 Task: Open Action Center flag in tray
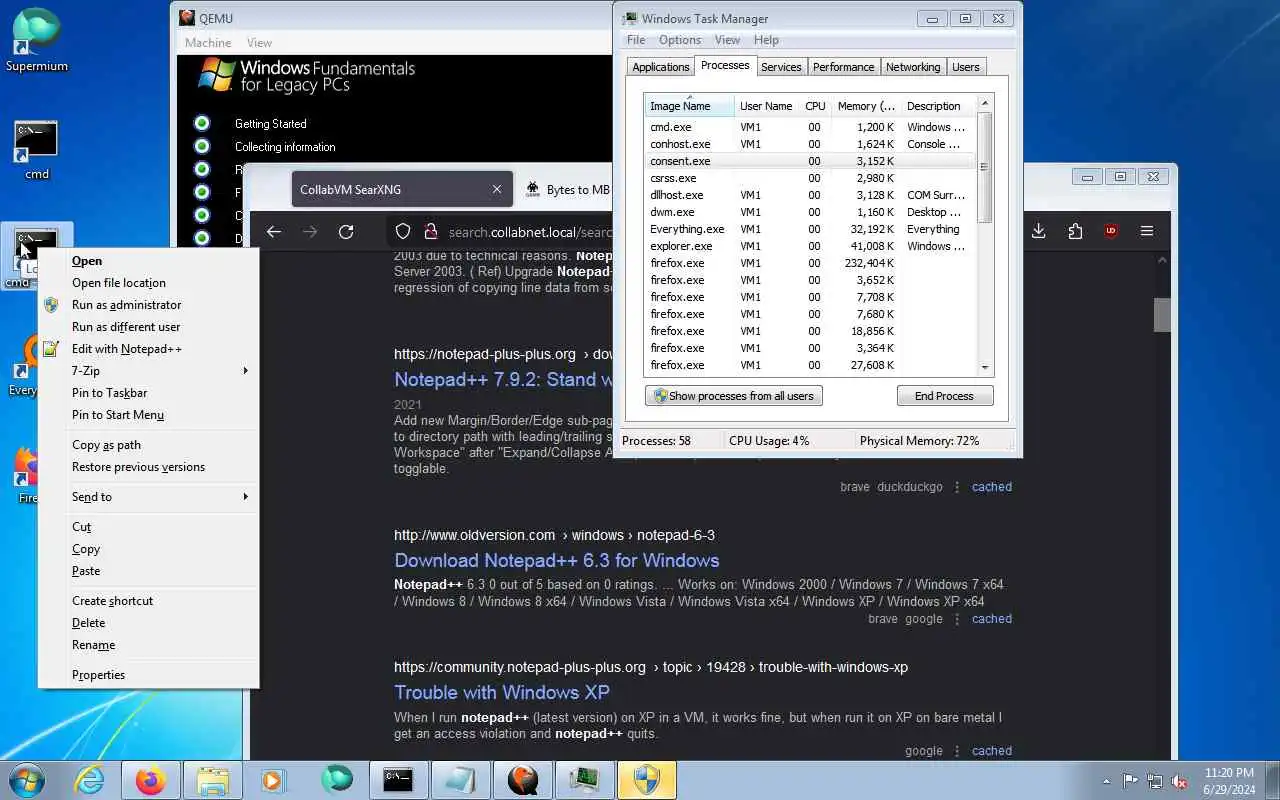coord(1130,781)
